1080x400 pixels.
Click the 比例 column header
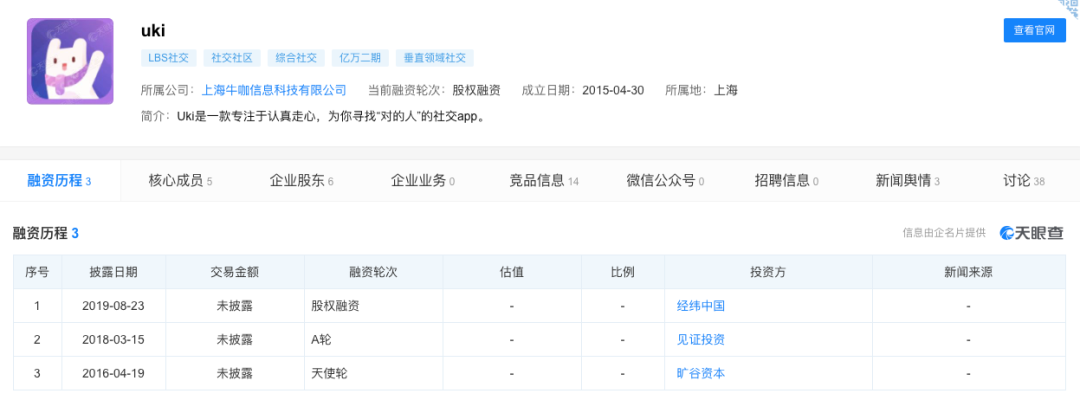tap(622, 272)
